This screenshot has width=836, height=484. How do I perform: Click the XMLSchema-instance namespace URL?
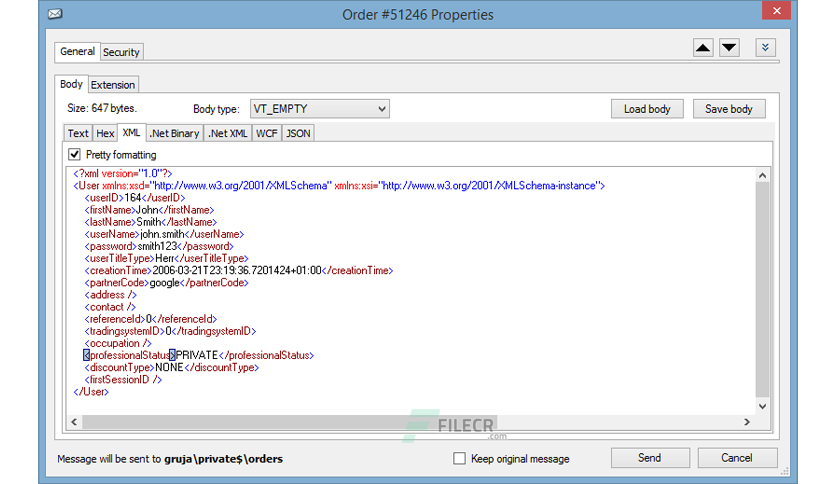click(x=489, y=186)
